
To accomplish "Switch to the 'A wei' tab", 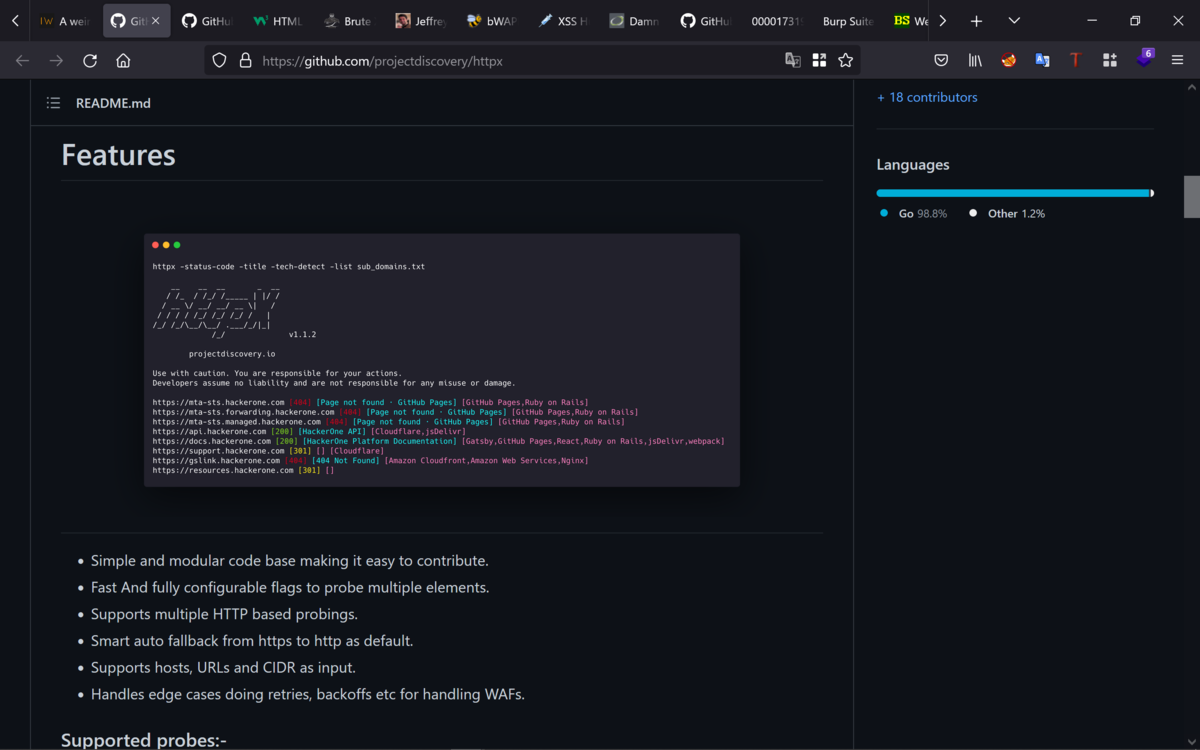I will pos(64,21).
